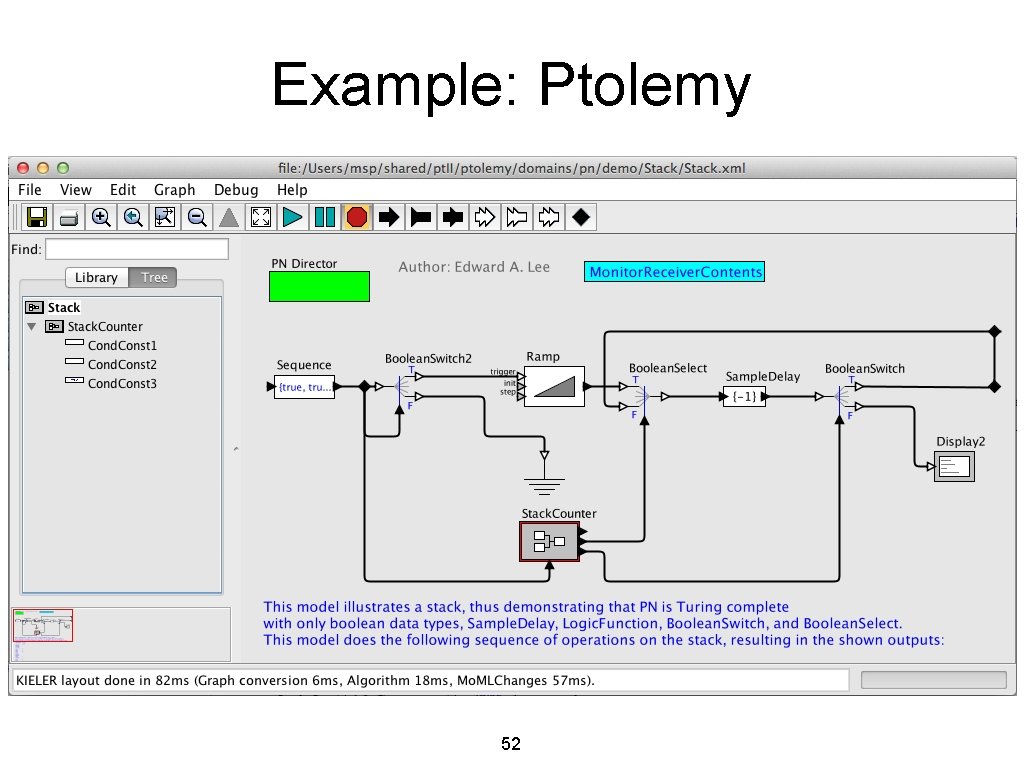
Task: Open the Graph menu
Action: (x=174, y=190)
